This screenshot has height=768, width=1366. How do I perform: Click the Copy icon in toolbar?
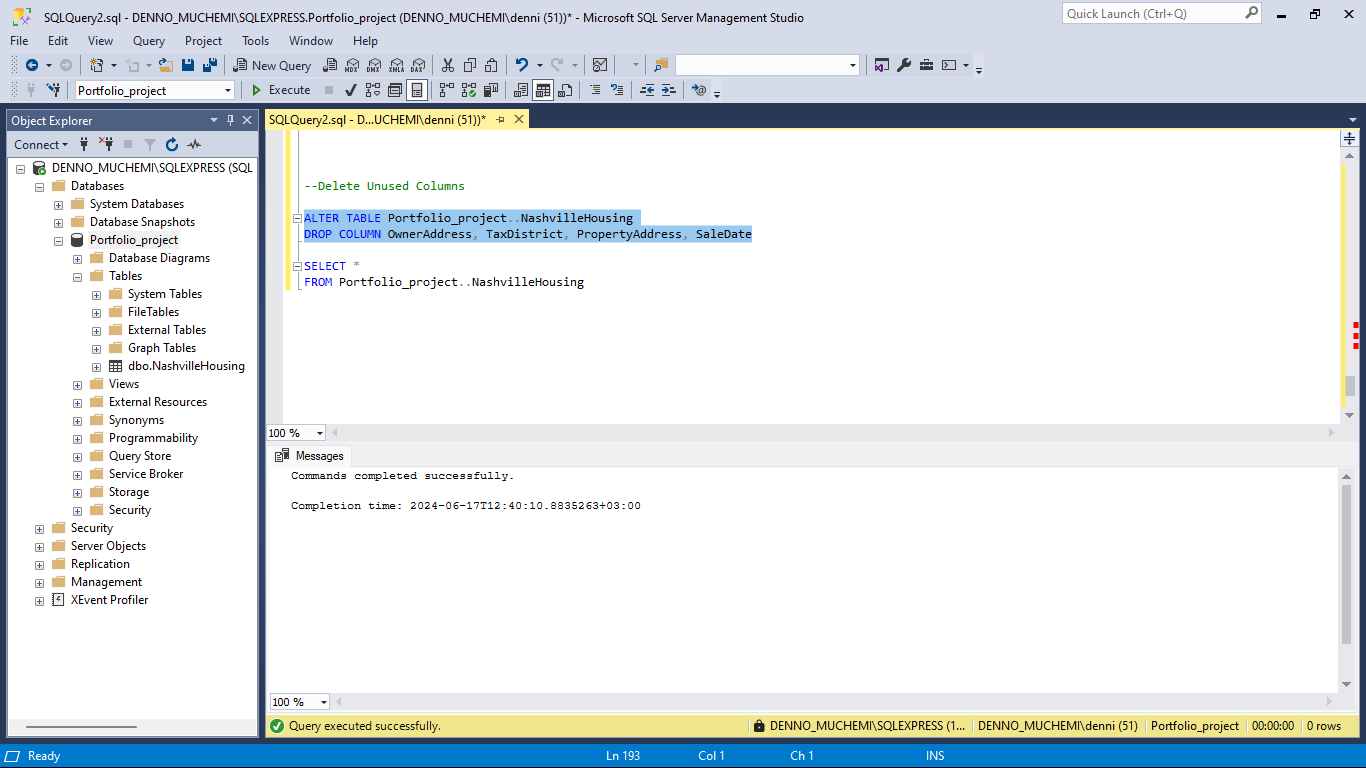[469, 65]
